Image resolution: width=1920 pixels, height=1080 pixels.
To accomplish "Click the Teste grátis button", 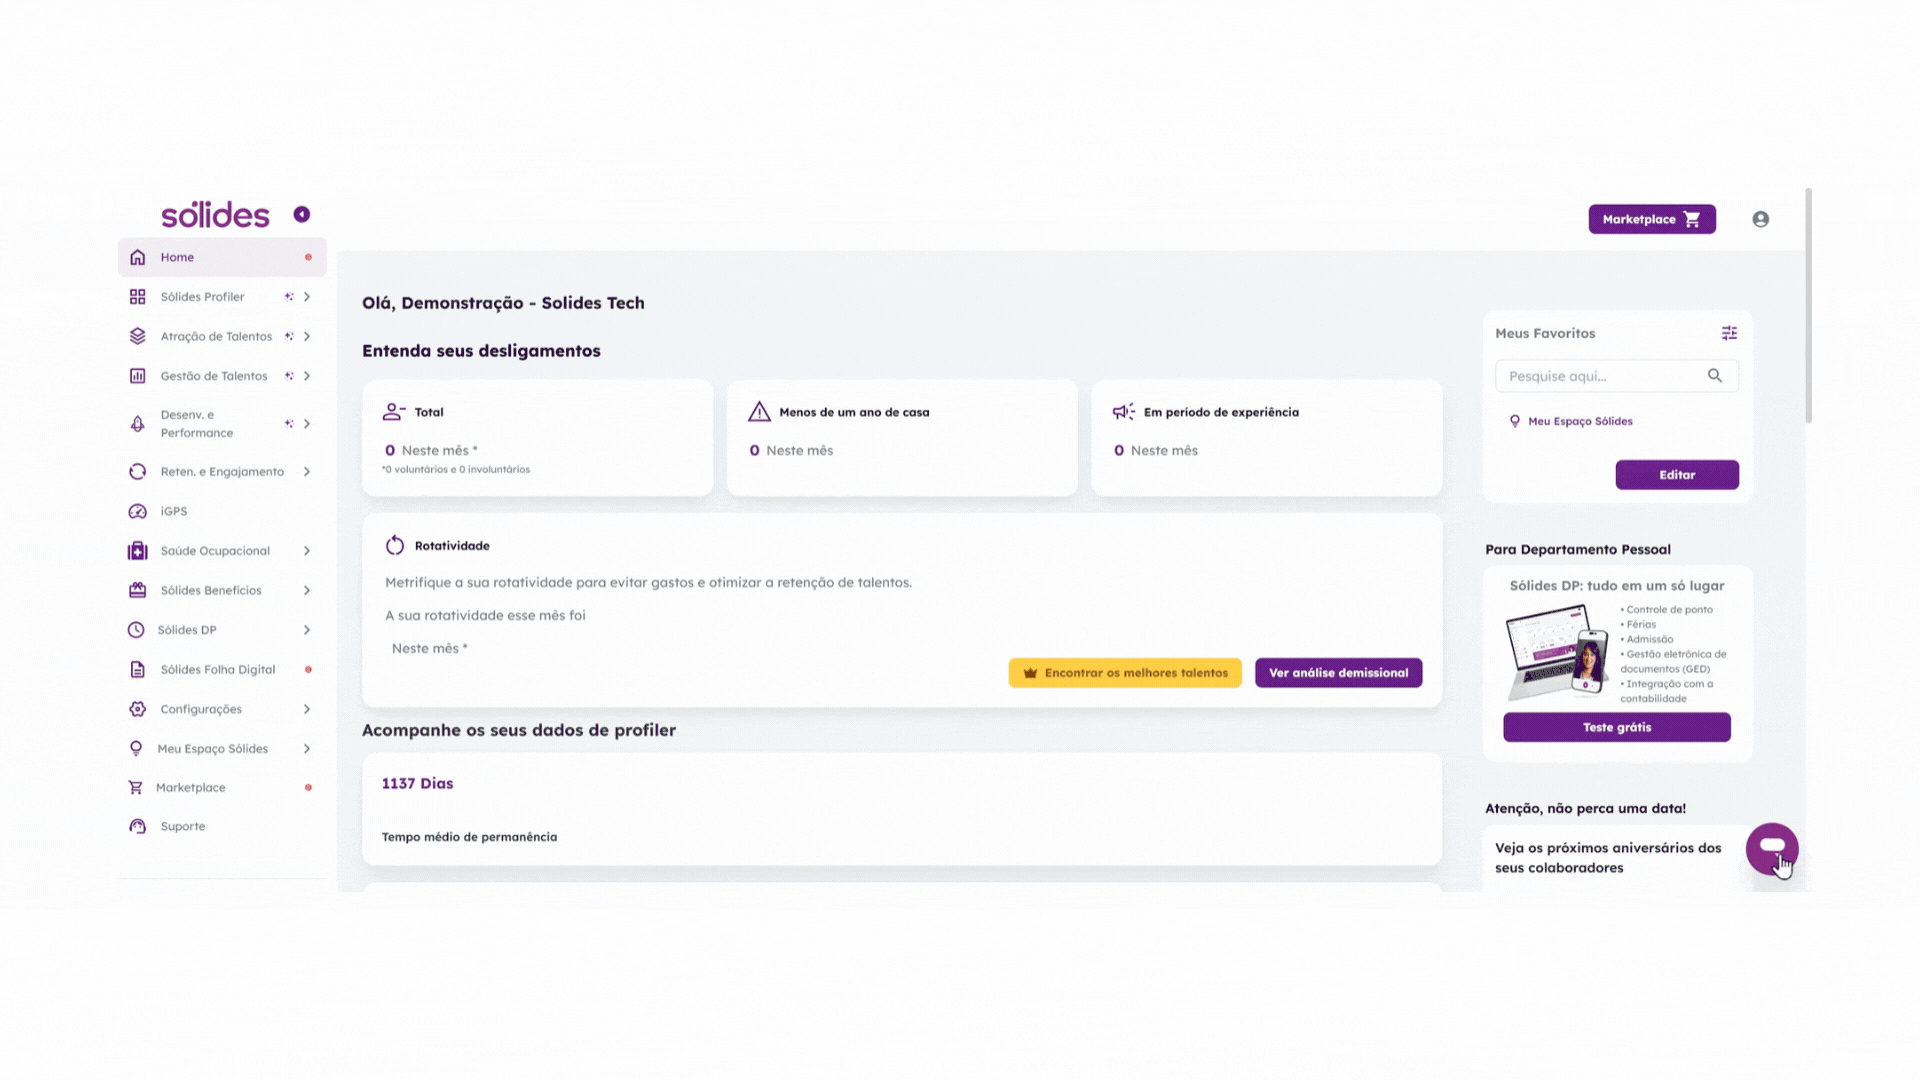I will [x=1617, y=727].
